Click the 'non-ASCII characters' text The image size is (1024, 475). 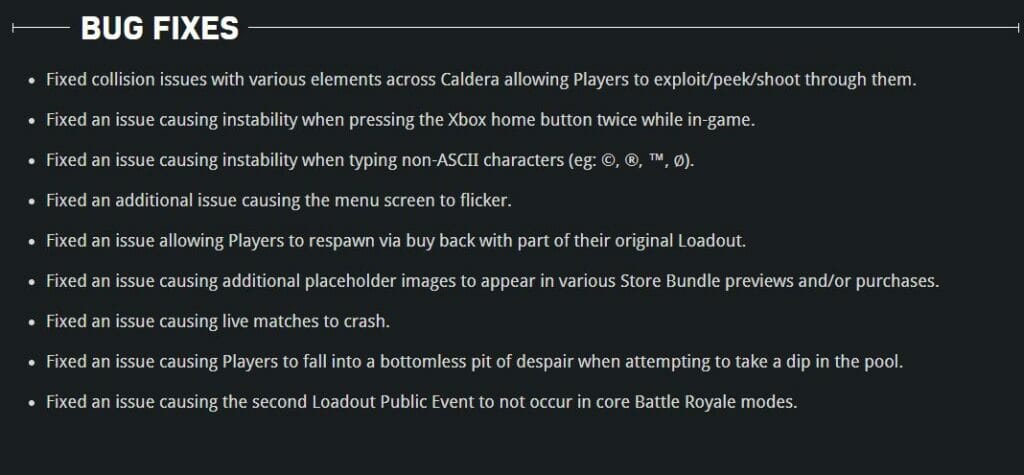pyautogui.click(x=473, y=161)
